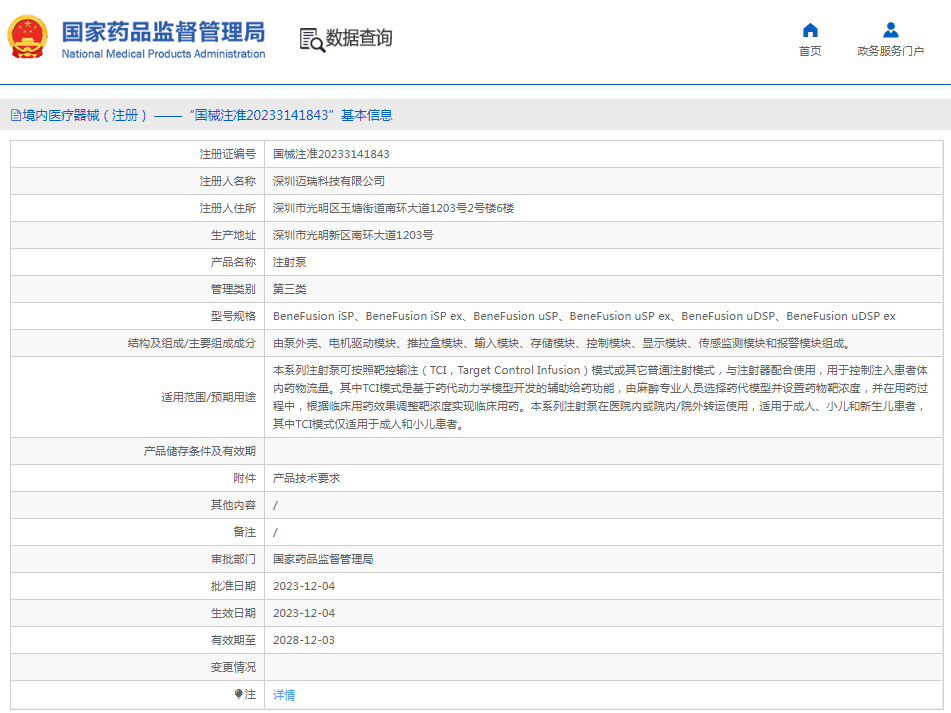
Task: Select the BeneFusion iSP model list text
Action: click(584, 316)
